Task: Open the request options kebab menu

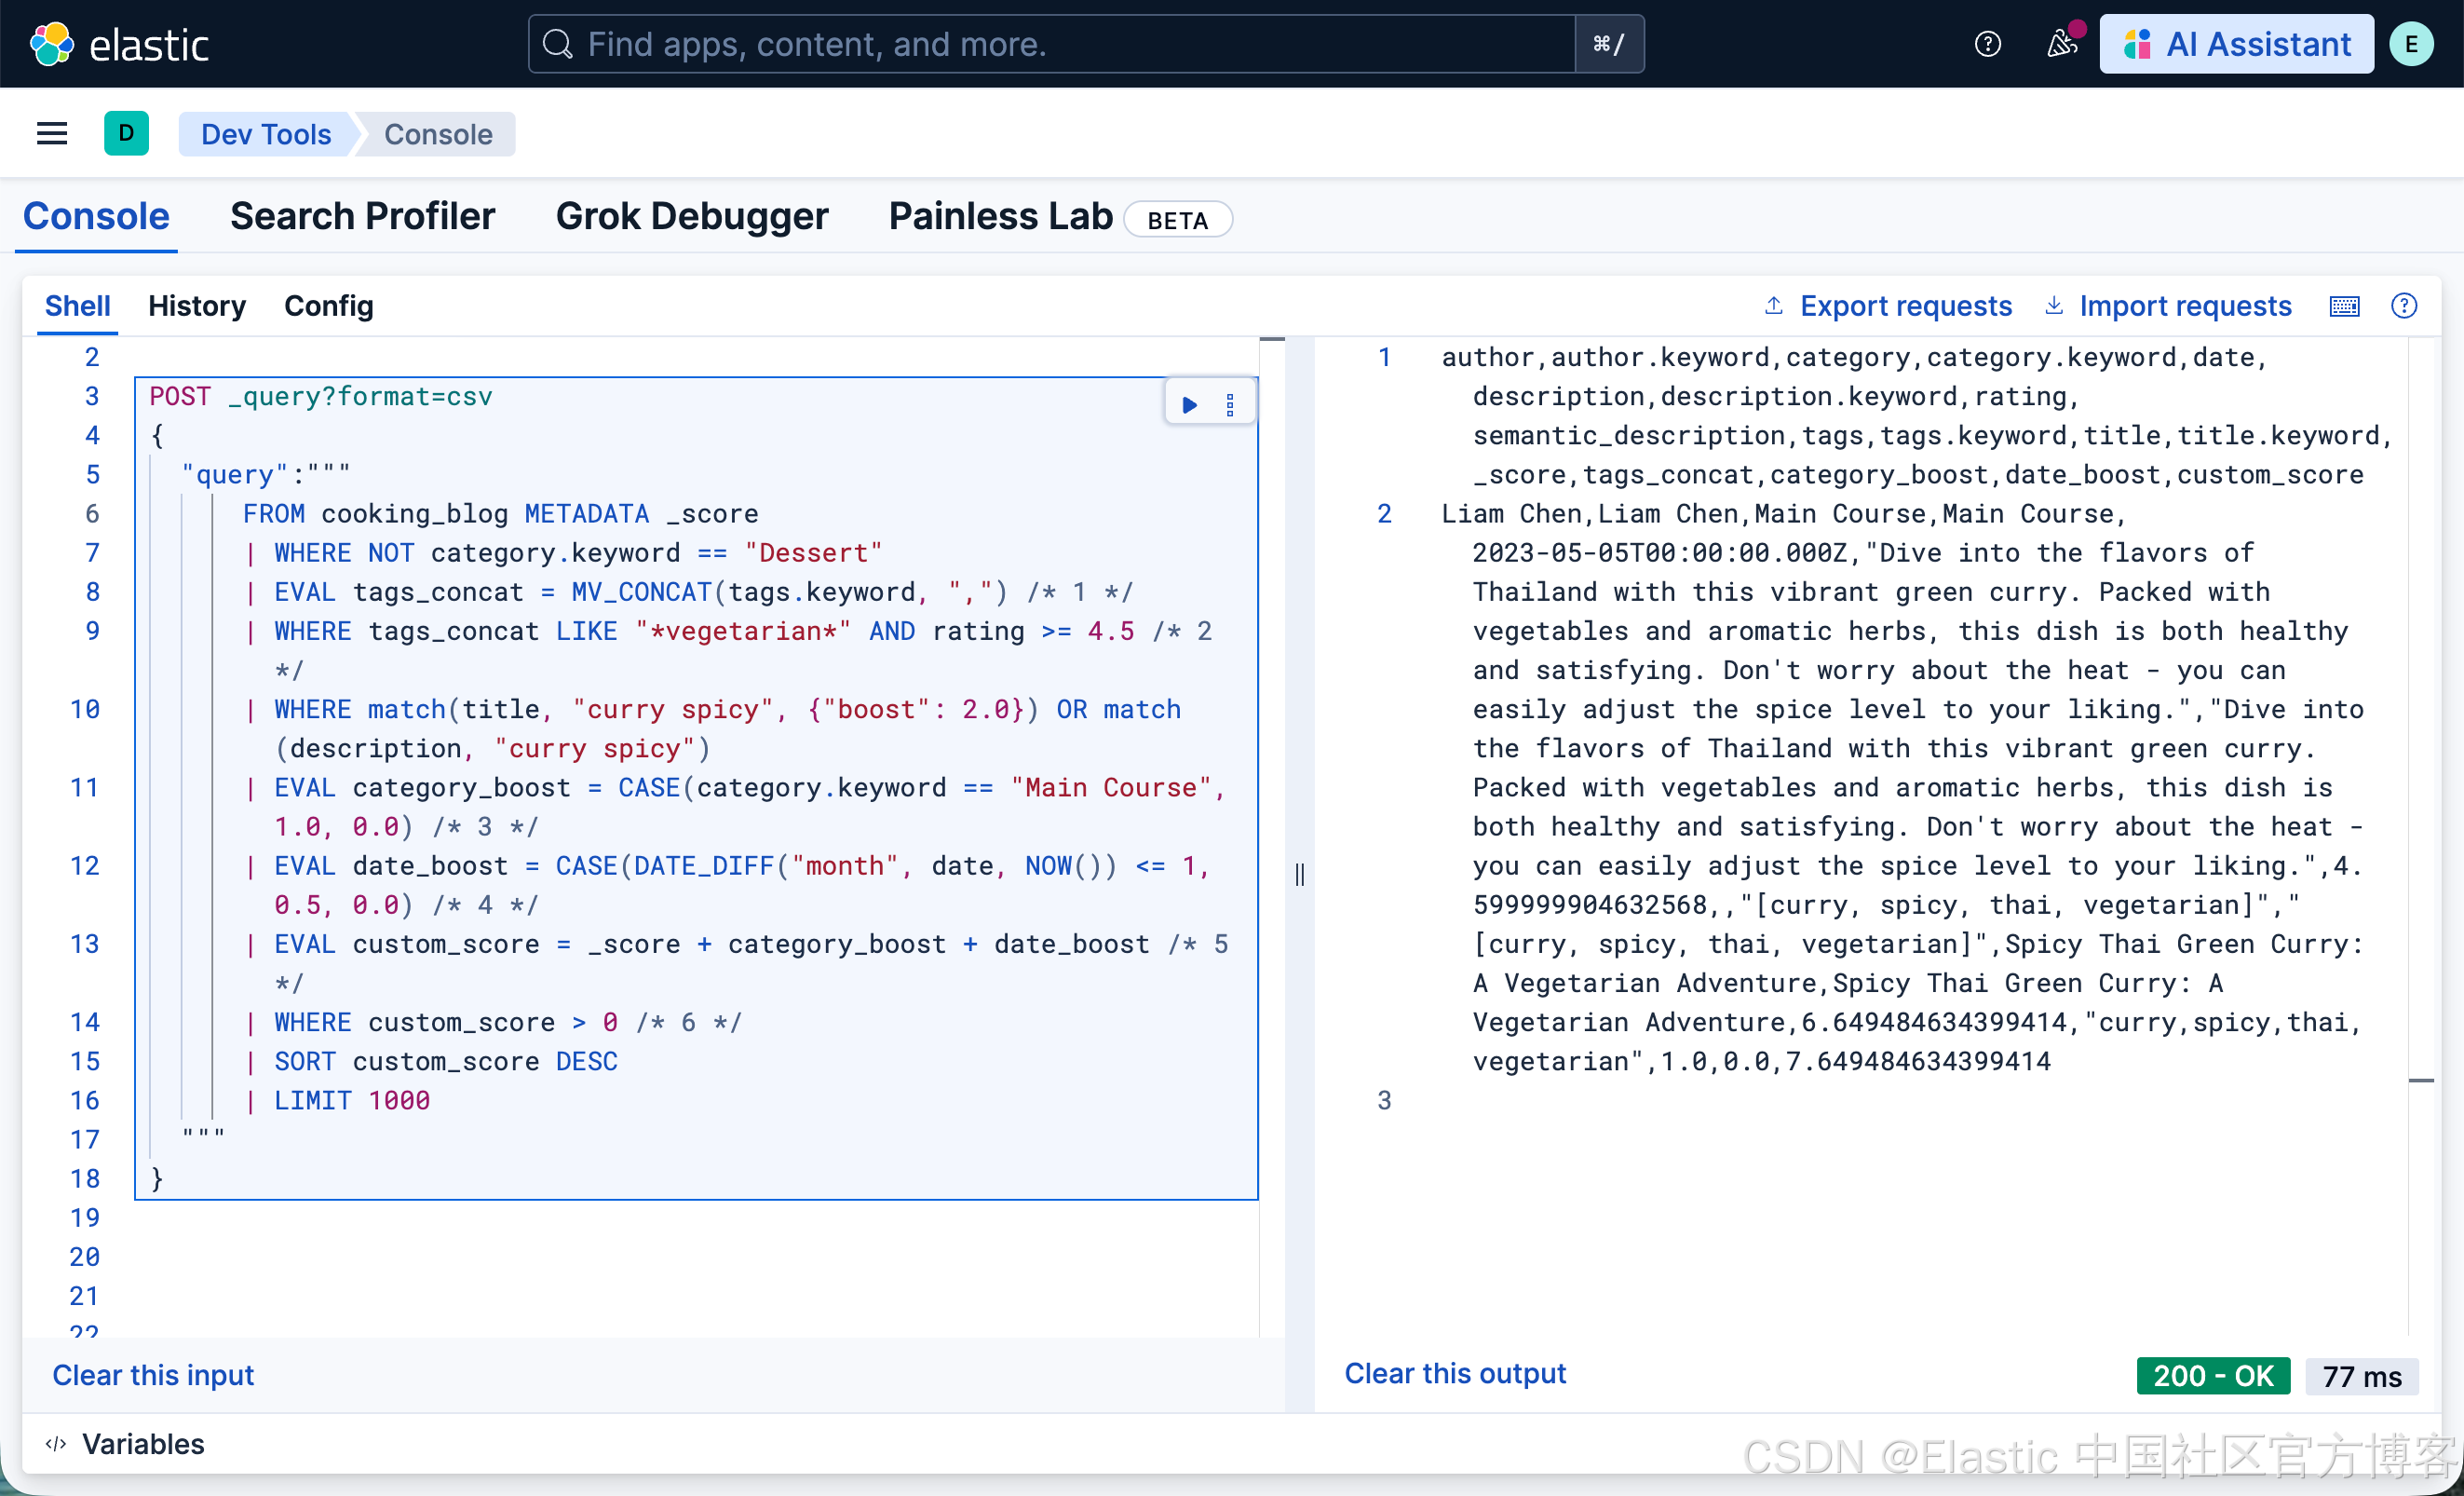Action: point(1230,405)
